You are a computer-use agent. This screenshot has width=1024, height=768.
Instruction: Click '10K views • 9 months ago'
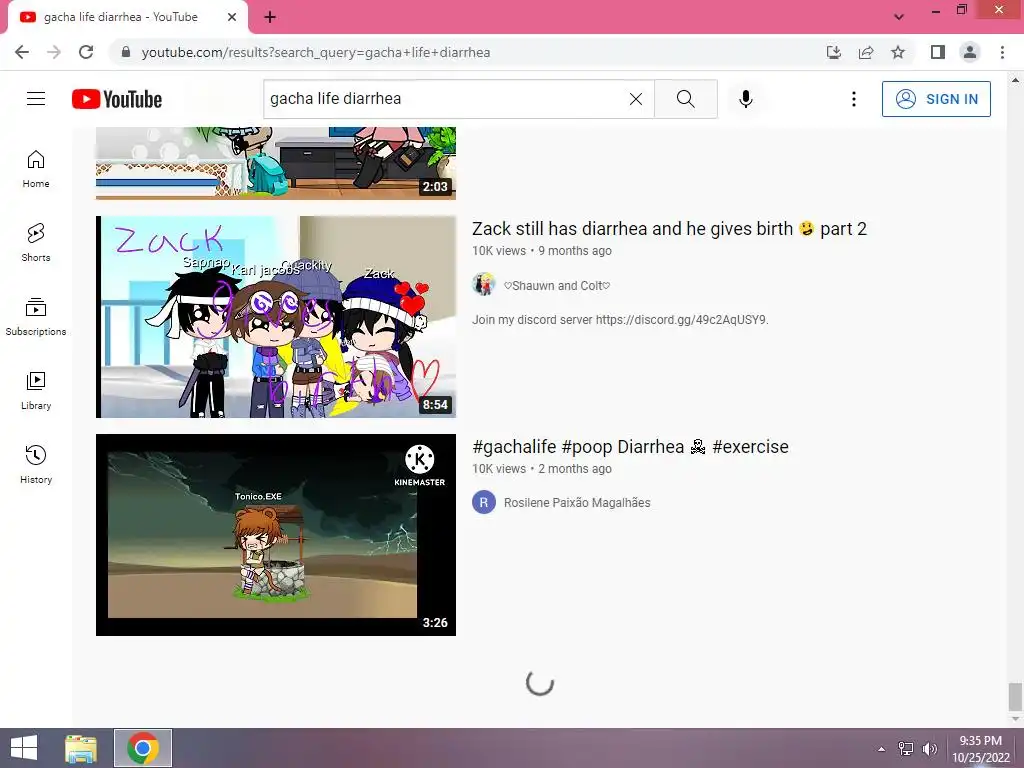tap(542, 251)
